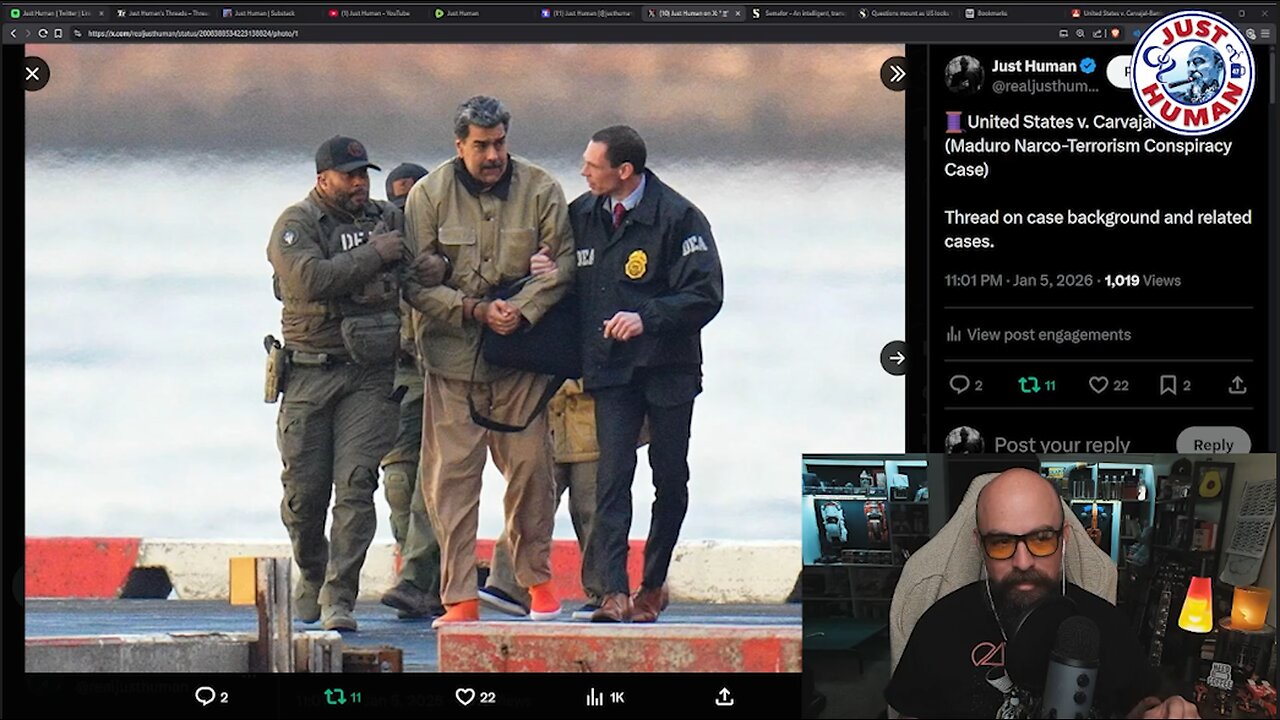View analytics 1K icon below photo
The image size is (1280, 720).
click(x=604, y=697)
